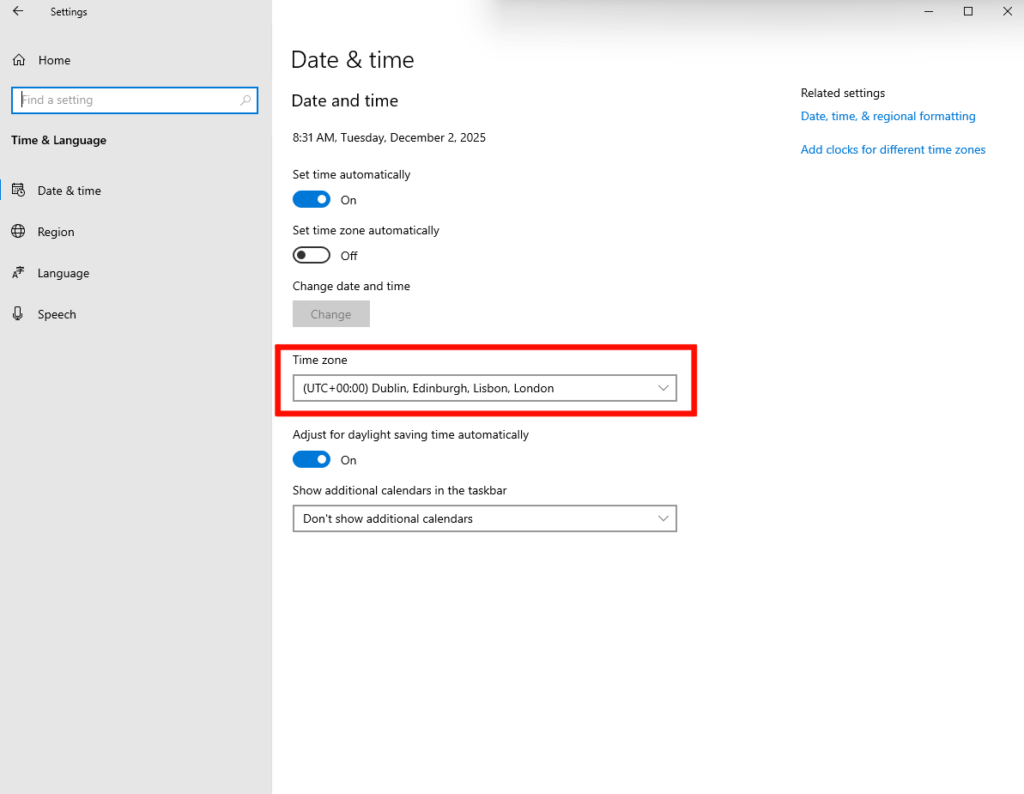The width and height of the screenshot is (1024, 794).
Task: Click the search magnifier icon
Action: pyautogui.click(x=246, y=100)
